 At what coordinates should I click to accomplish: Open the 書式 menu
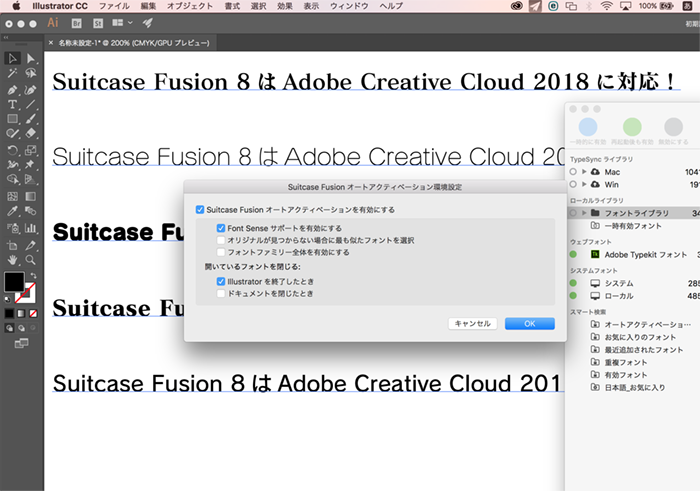point(232,6)
